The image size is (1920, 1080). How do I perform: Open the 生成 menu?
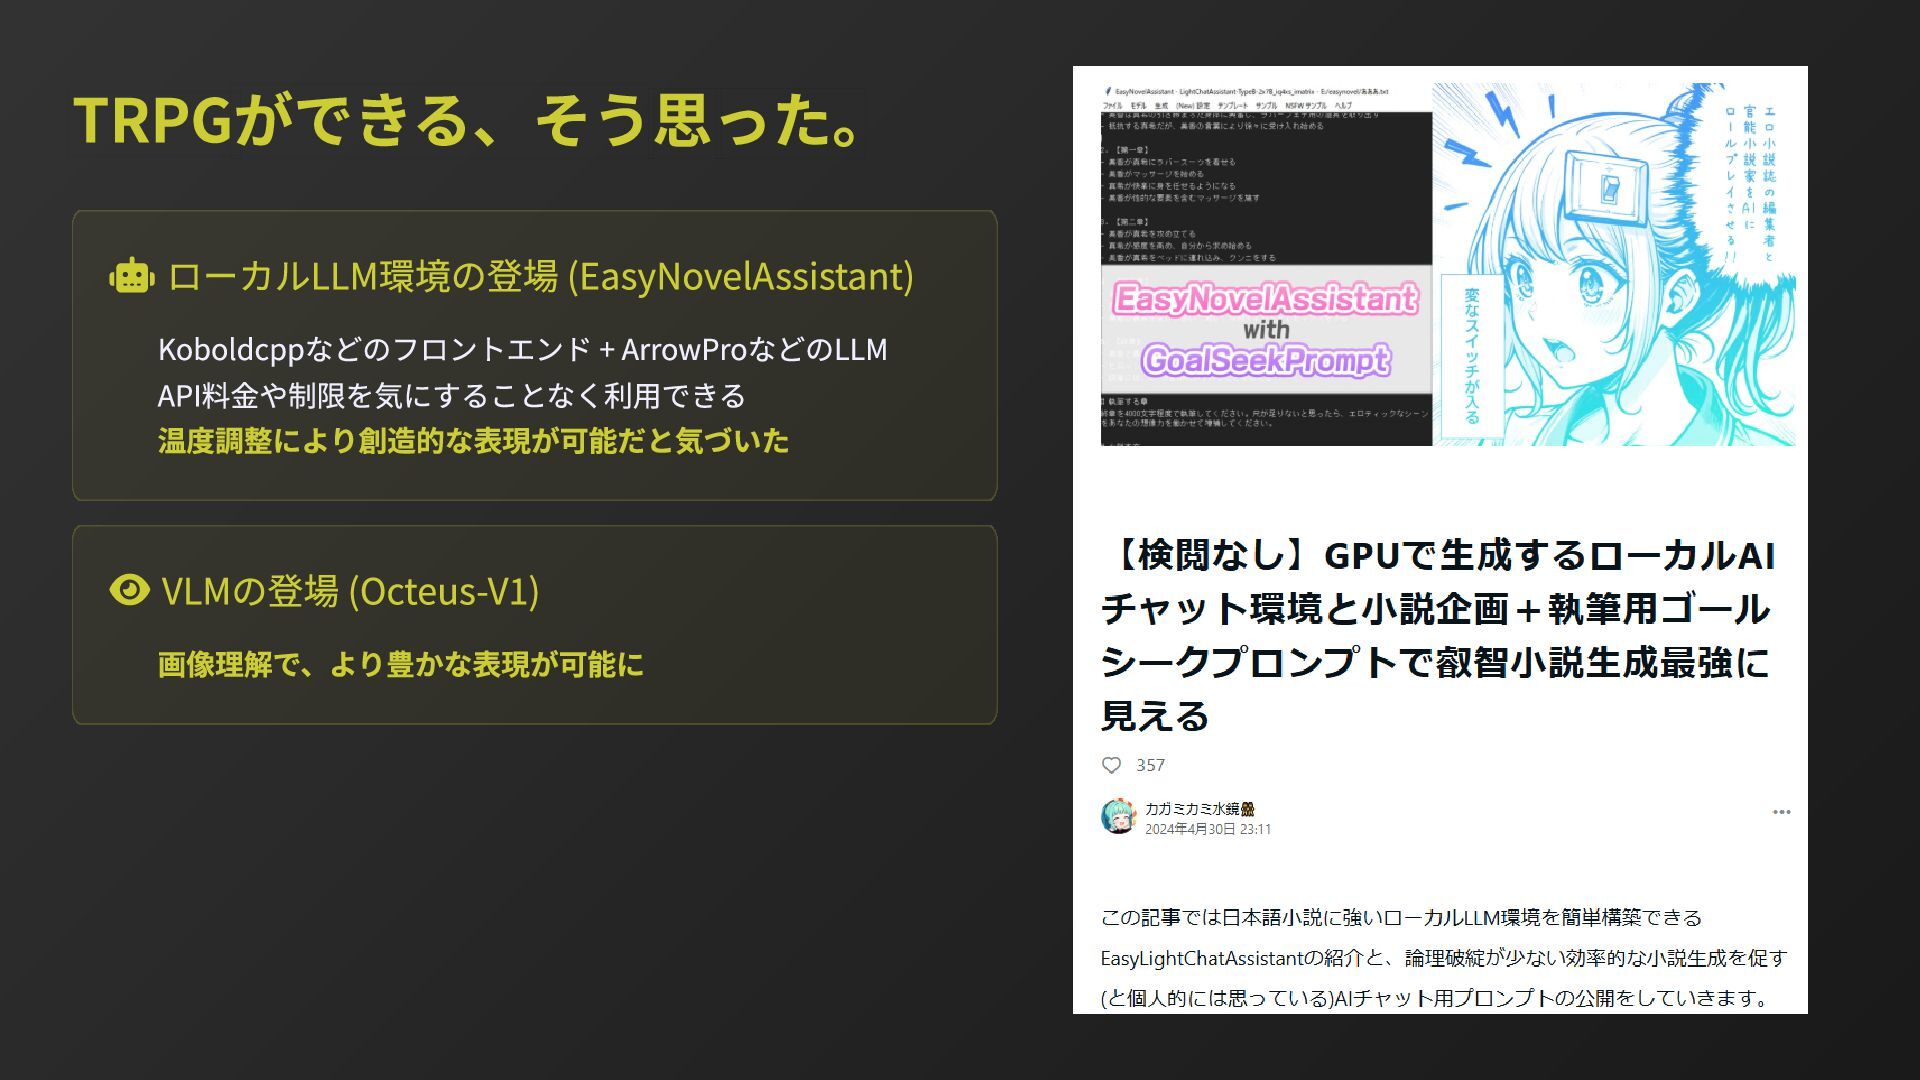(x=1161, y=106)
